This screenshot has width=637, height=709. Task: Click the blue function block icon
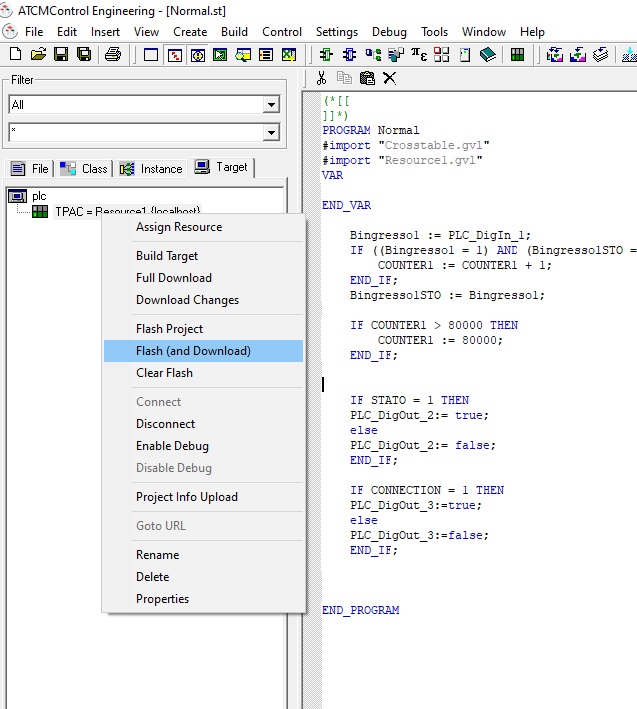click(349, 55)
